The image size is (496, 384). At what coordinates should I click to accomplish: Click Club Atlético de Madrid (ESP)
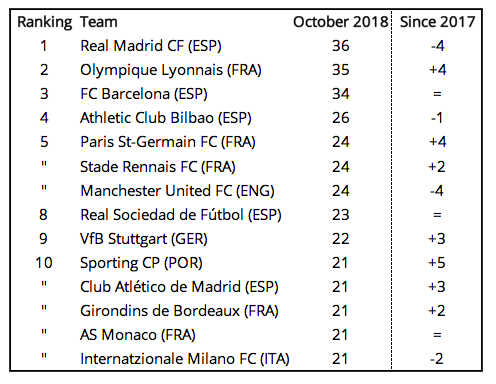pyautogui.click(x=179, y=287)
